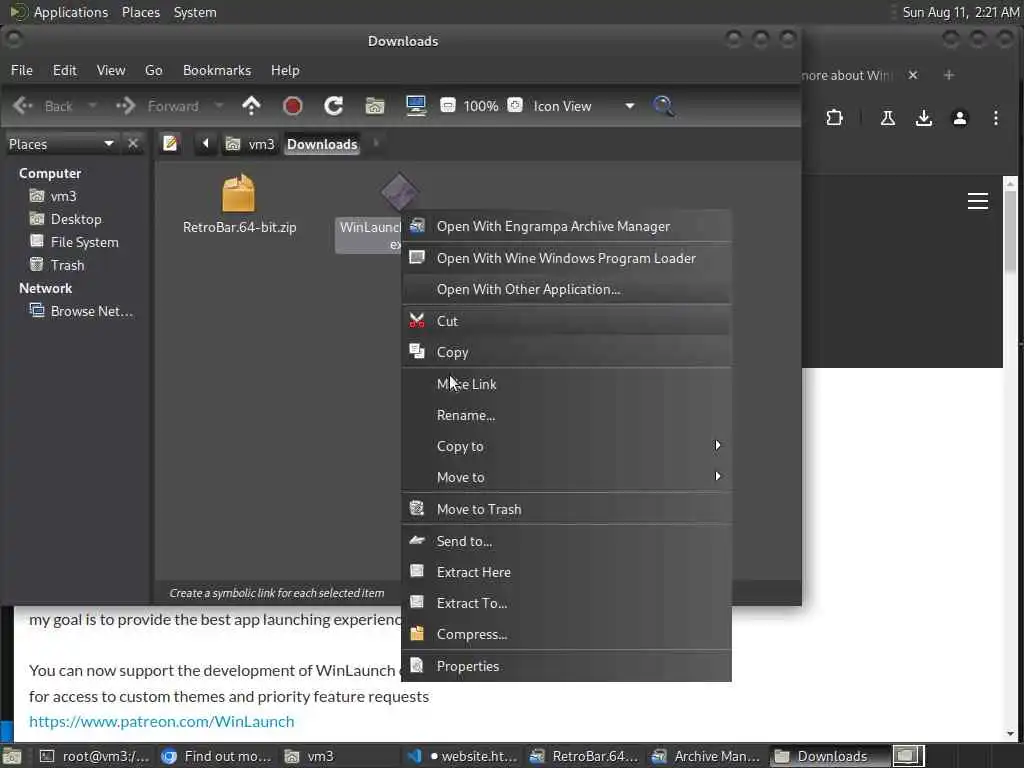Select the WinLaunch file icon
1024x768 pixels.
[x=400, y=192]
